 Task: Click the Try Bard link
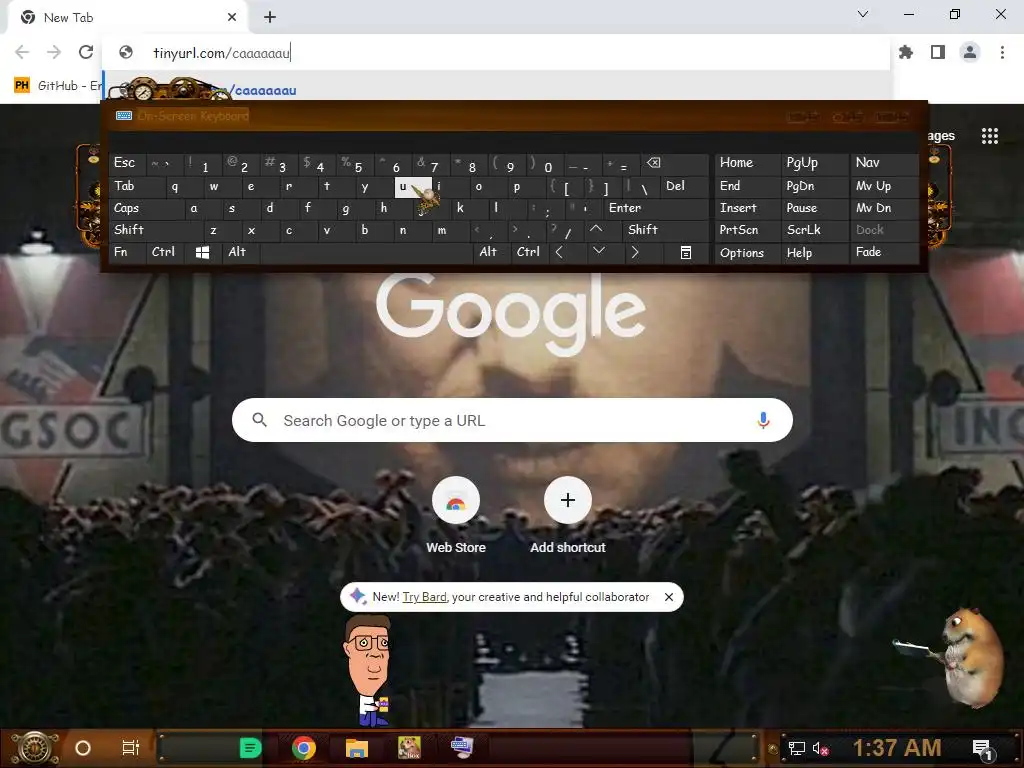click(x=424, y=597)
